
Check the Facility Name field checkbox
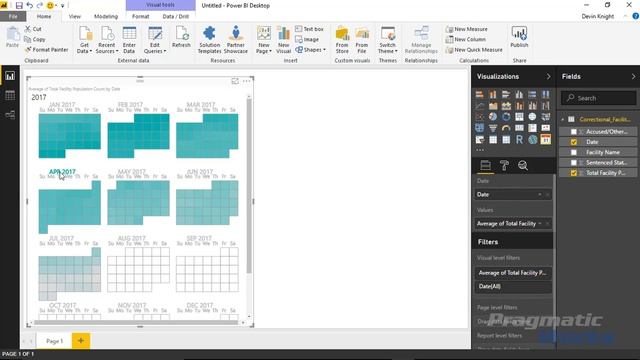point(574,152)
